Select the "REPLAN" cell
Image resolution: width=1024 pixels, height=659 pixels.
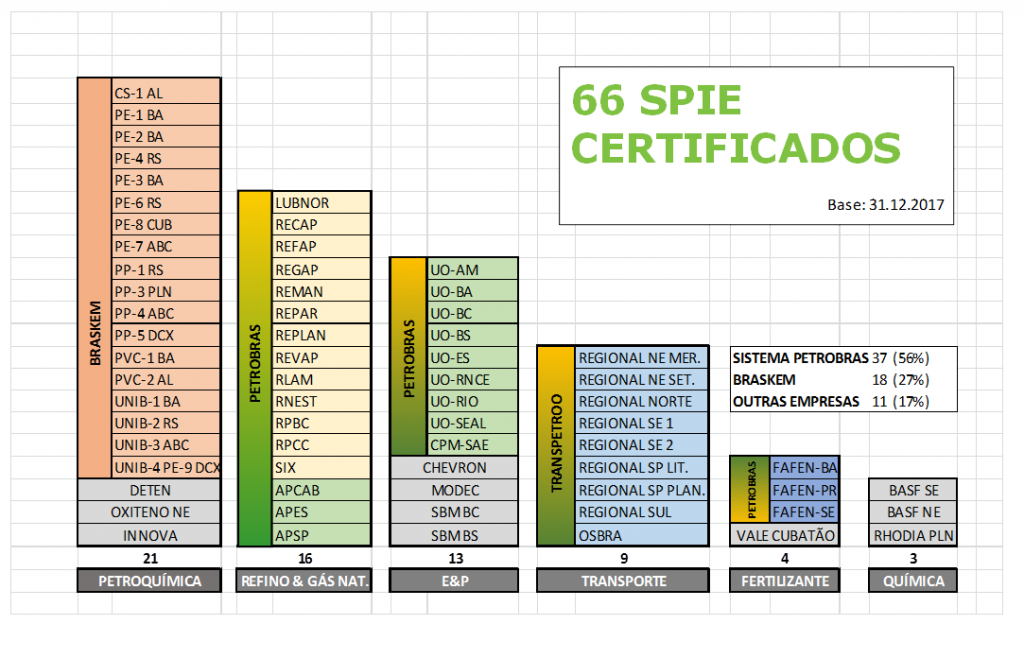(321, 336)
